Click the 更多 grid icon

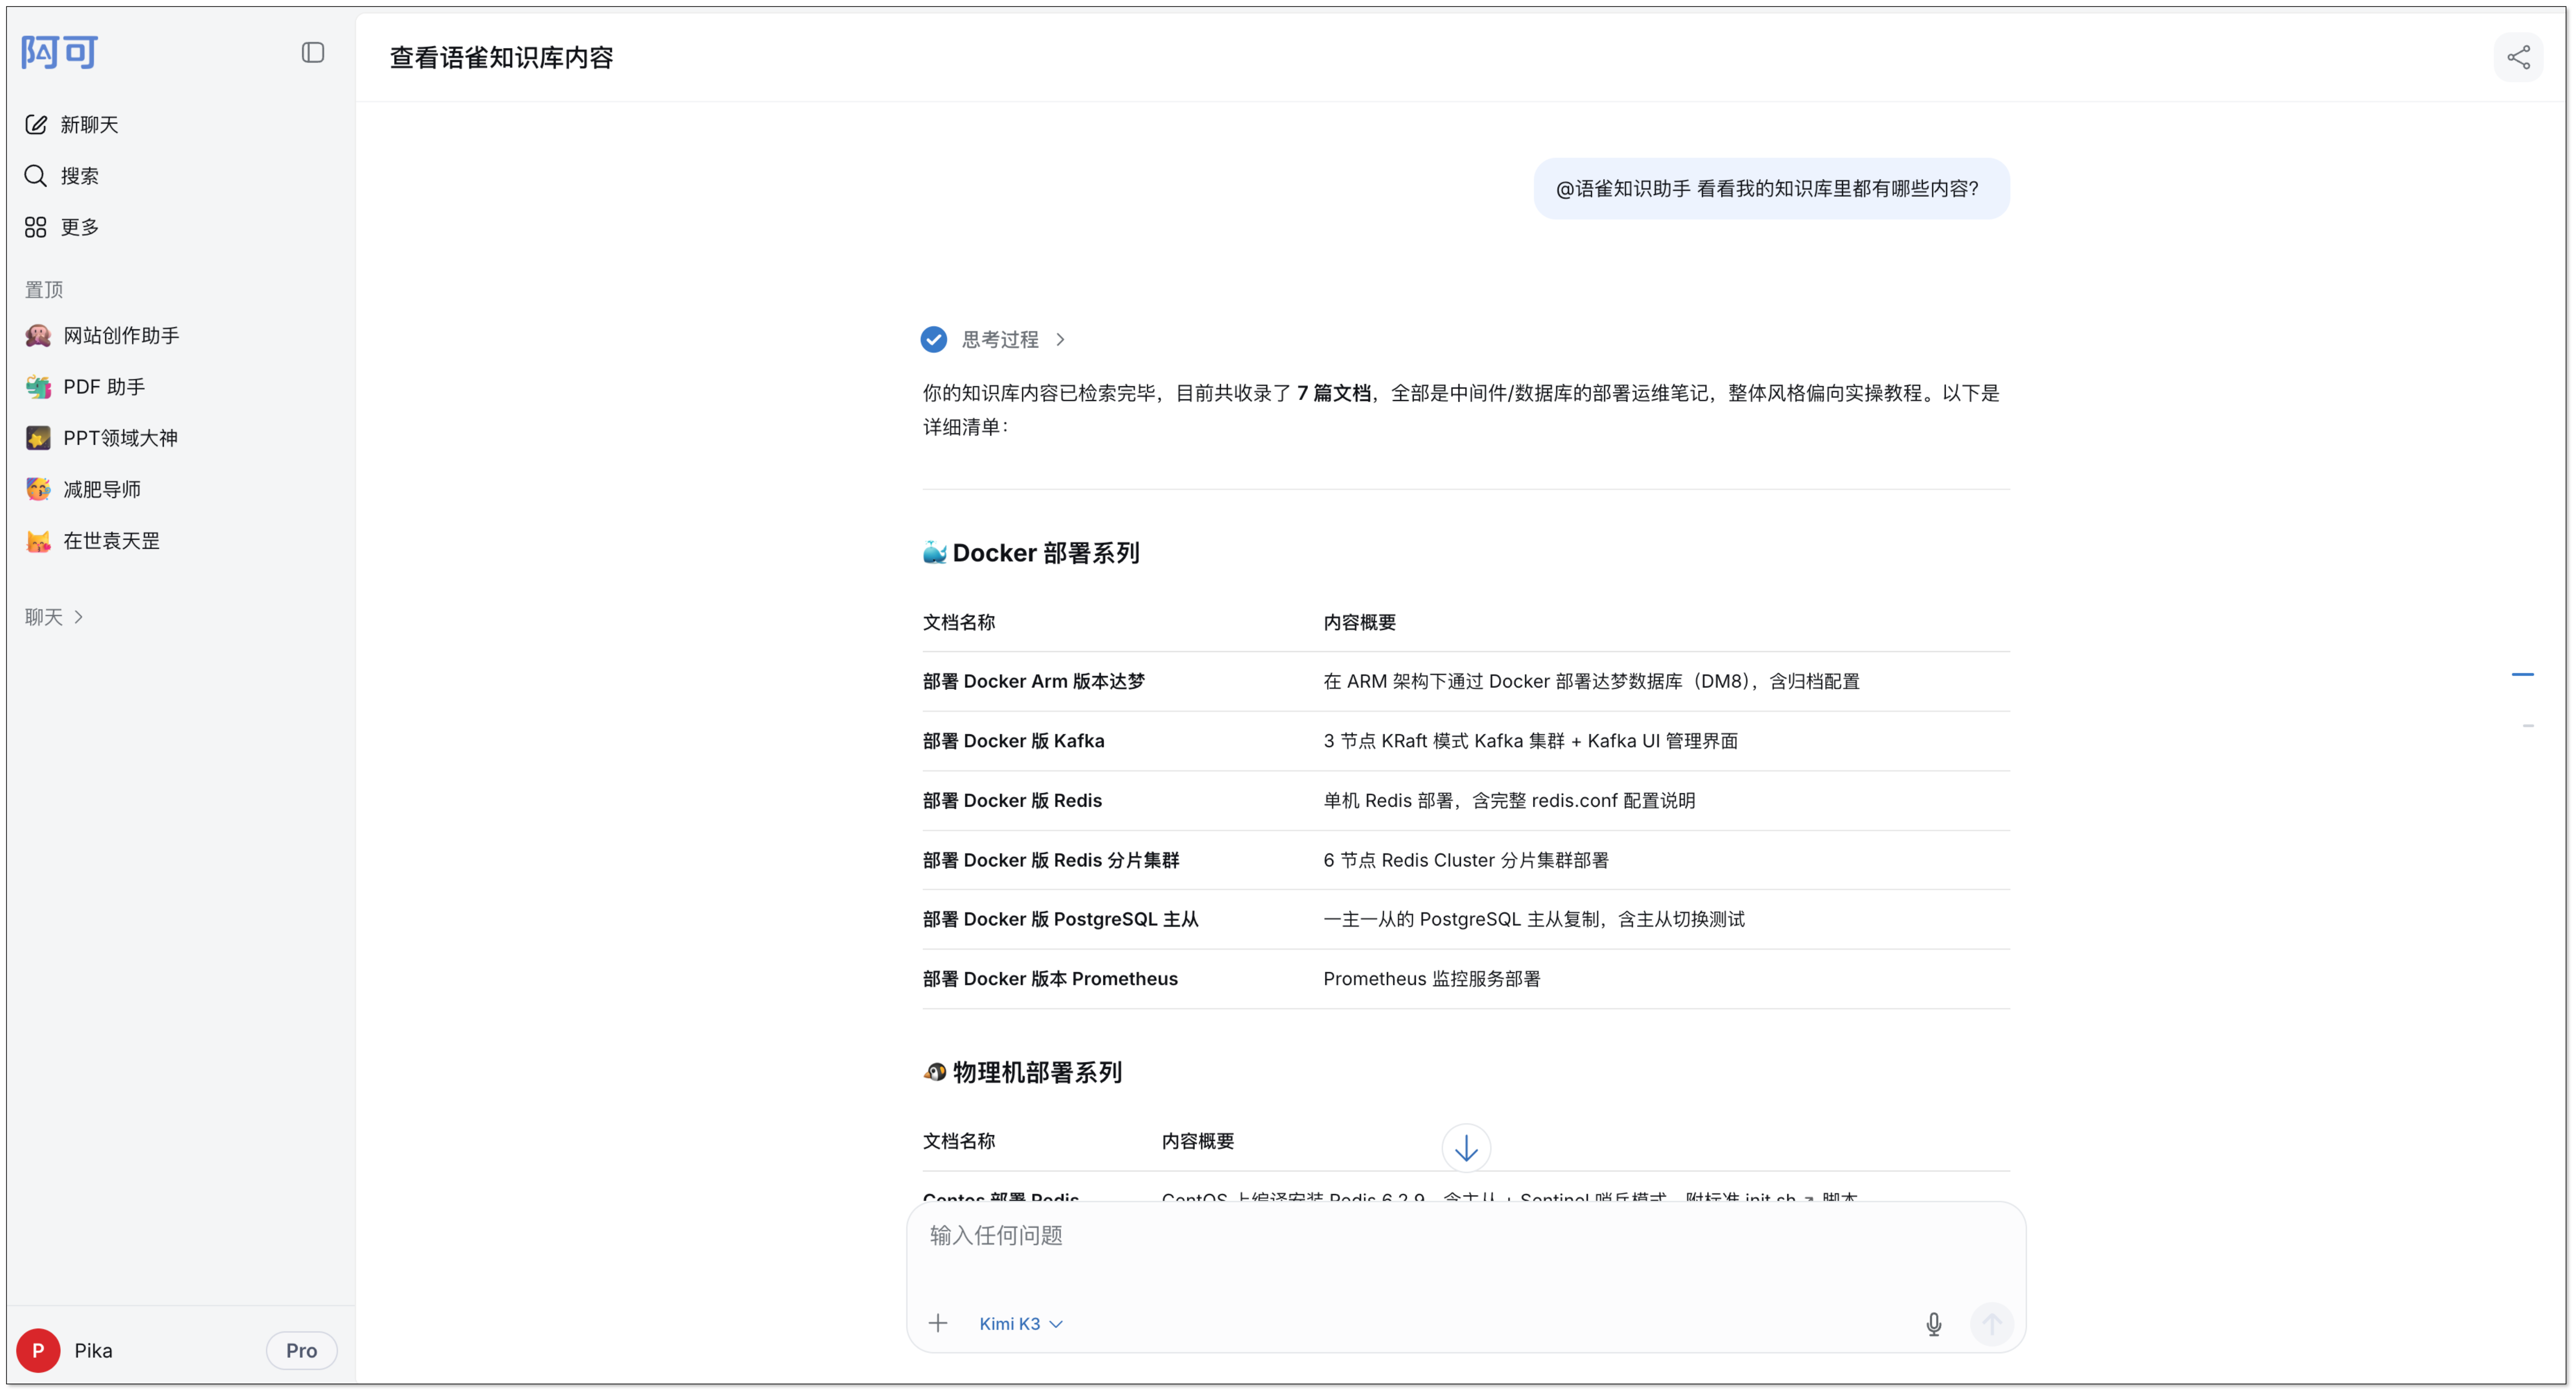coord(36,227)
